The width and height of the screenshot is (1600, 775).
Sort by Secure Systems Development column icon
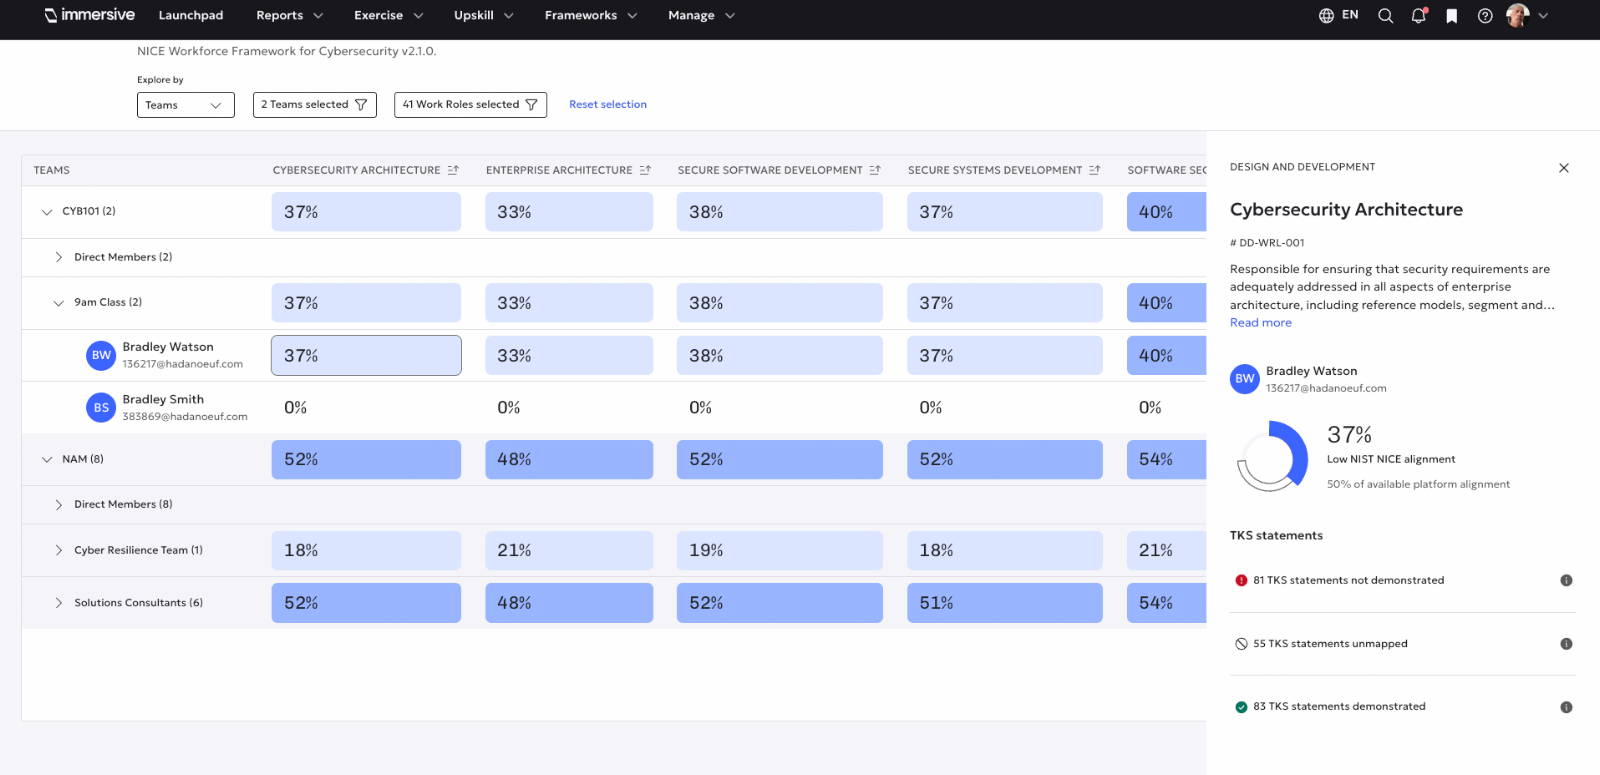pos(1095,170)
